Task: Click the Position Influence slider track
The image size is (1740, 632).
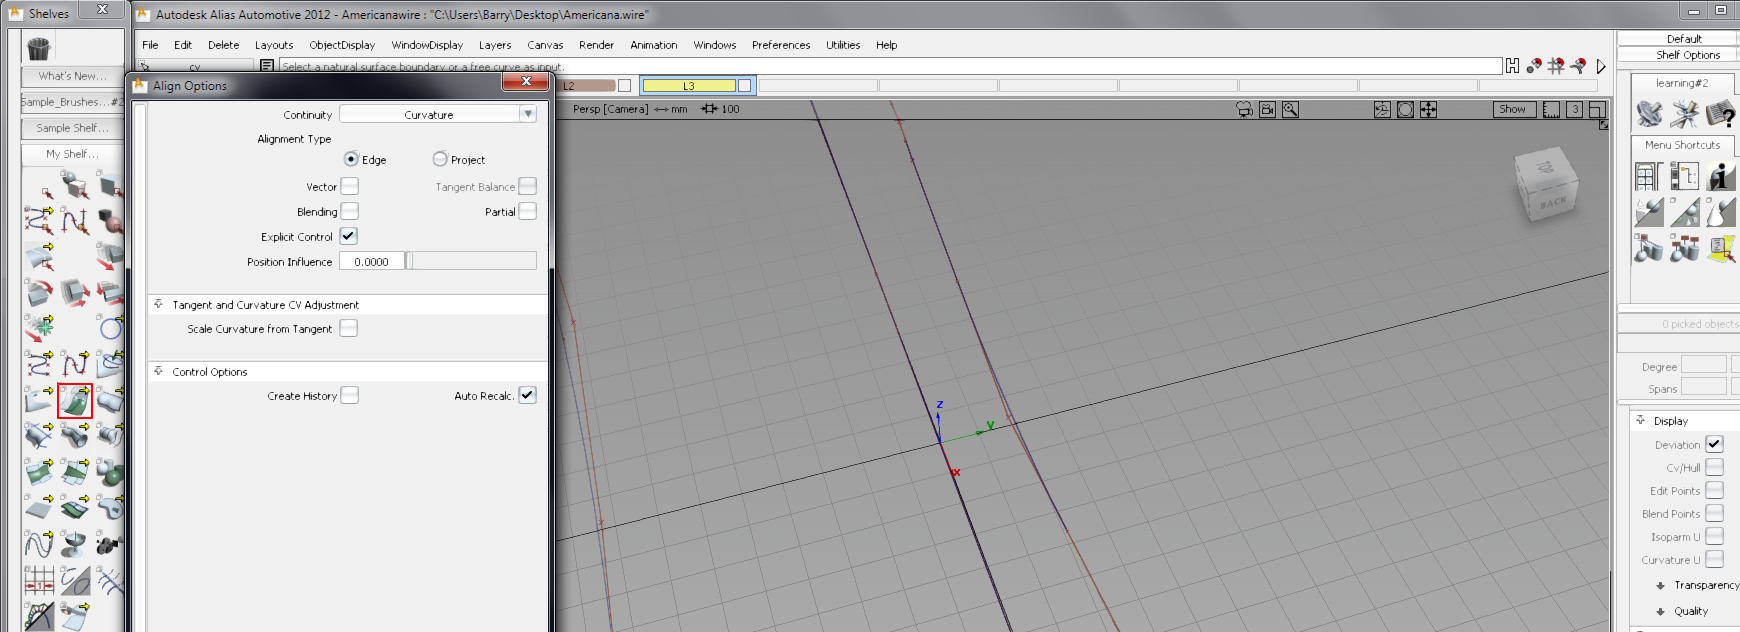Action: (471, 261)
